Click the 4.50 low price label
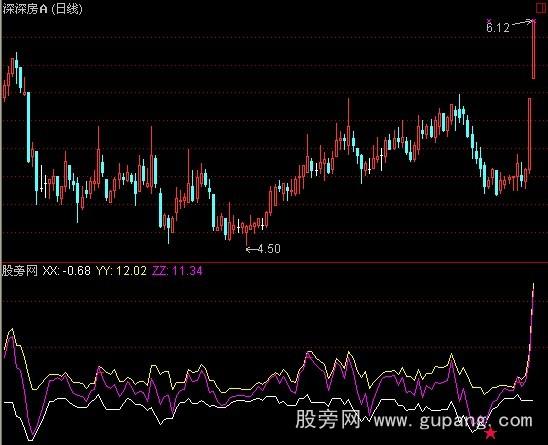This screenshot has width=548, height=445. [x=269, y=249]
